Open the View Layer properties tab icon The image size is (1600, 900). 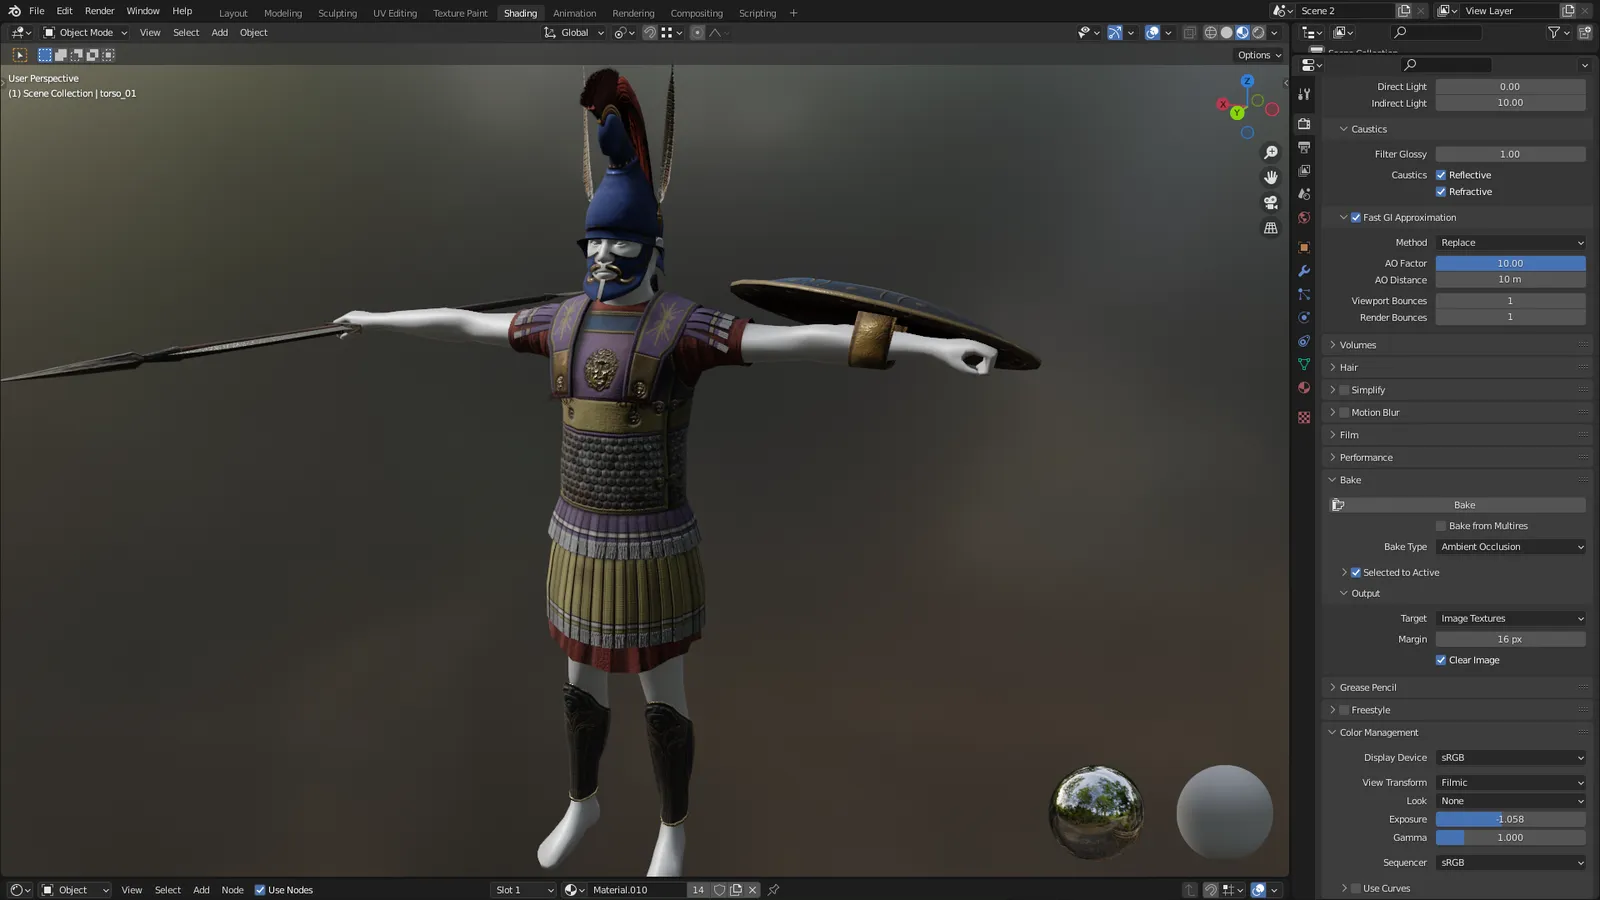pyautogui.click(x=1304, y=171)
